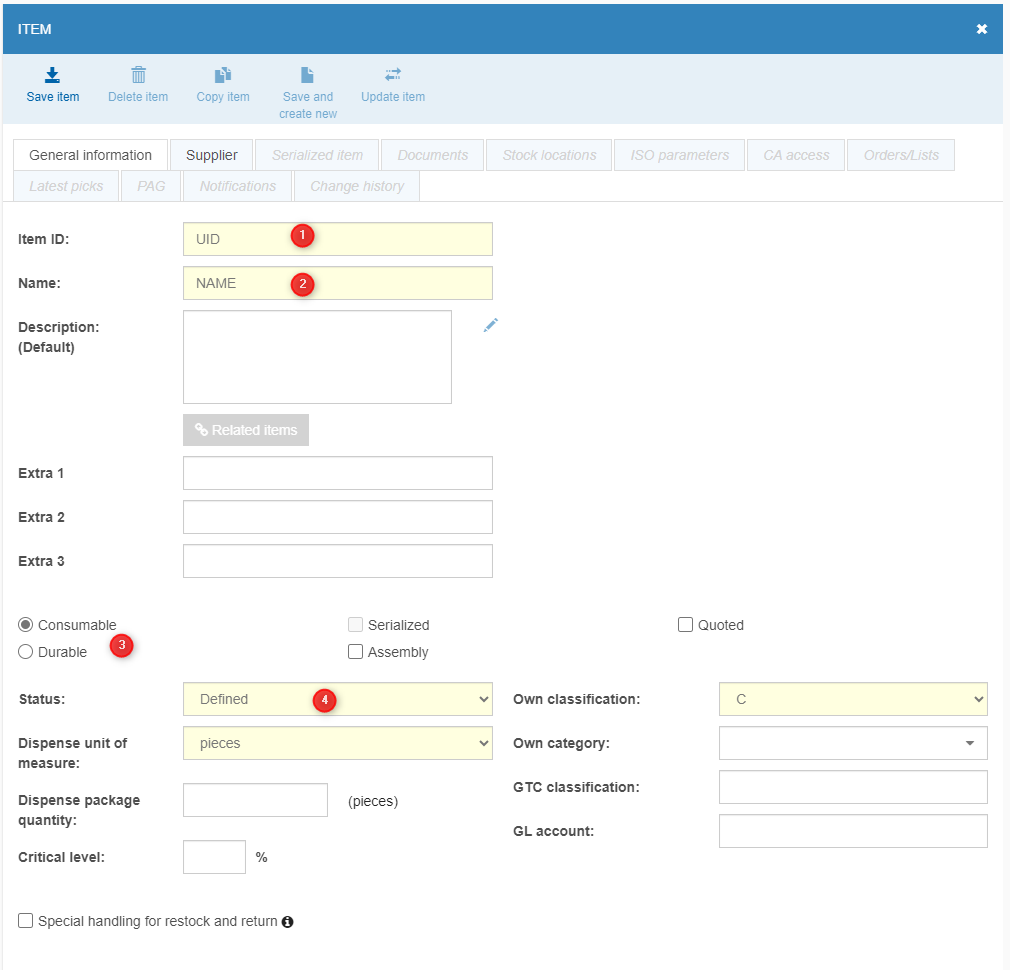Switch to the Documents tab
This screenshot has height=970, width=1010.
pos(432,155)
